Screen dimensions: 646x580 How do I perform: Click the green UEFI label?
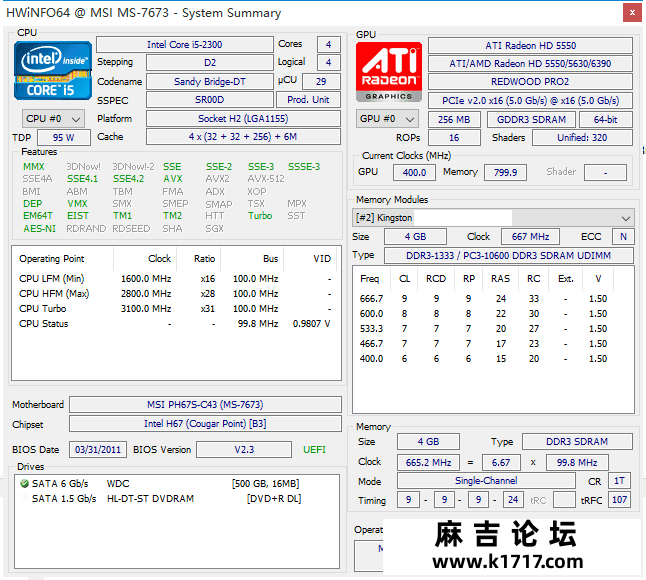[x=314, y=449]
